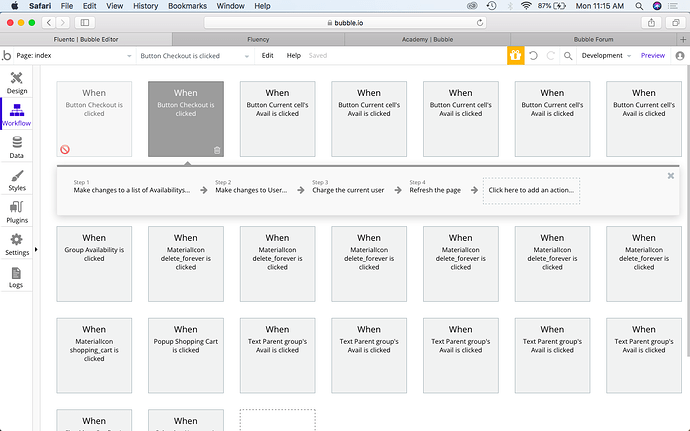Click the orange gift icon
This screenshot has height=431, width=690.
click(515, 55)
